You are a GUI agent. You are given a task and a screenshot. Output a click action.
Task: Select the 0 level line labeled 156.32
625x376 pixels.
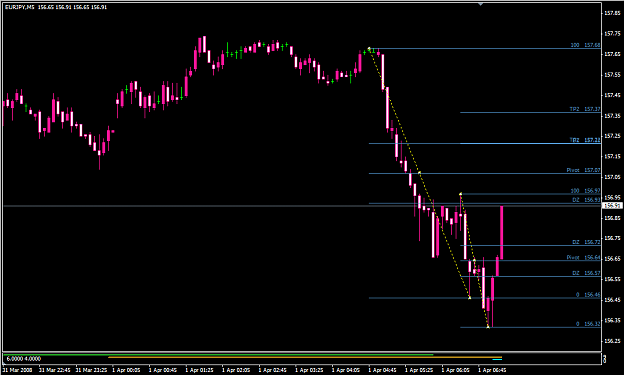[x=530, y=327]
